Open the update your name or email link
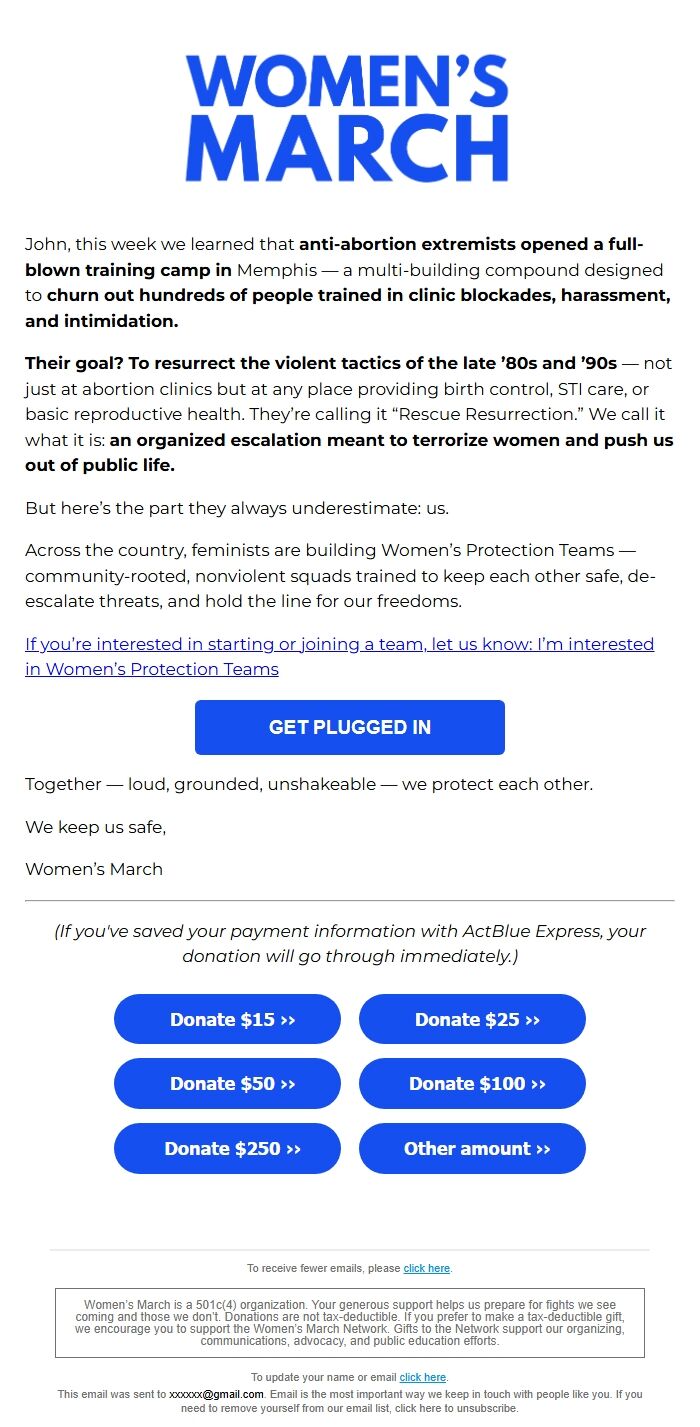 [423, 1377]
